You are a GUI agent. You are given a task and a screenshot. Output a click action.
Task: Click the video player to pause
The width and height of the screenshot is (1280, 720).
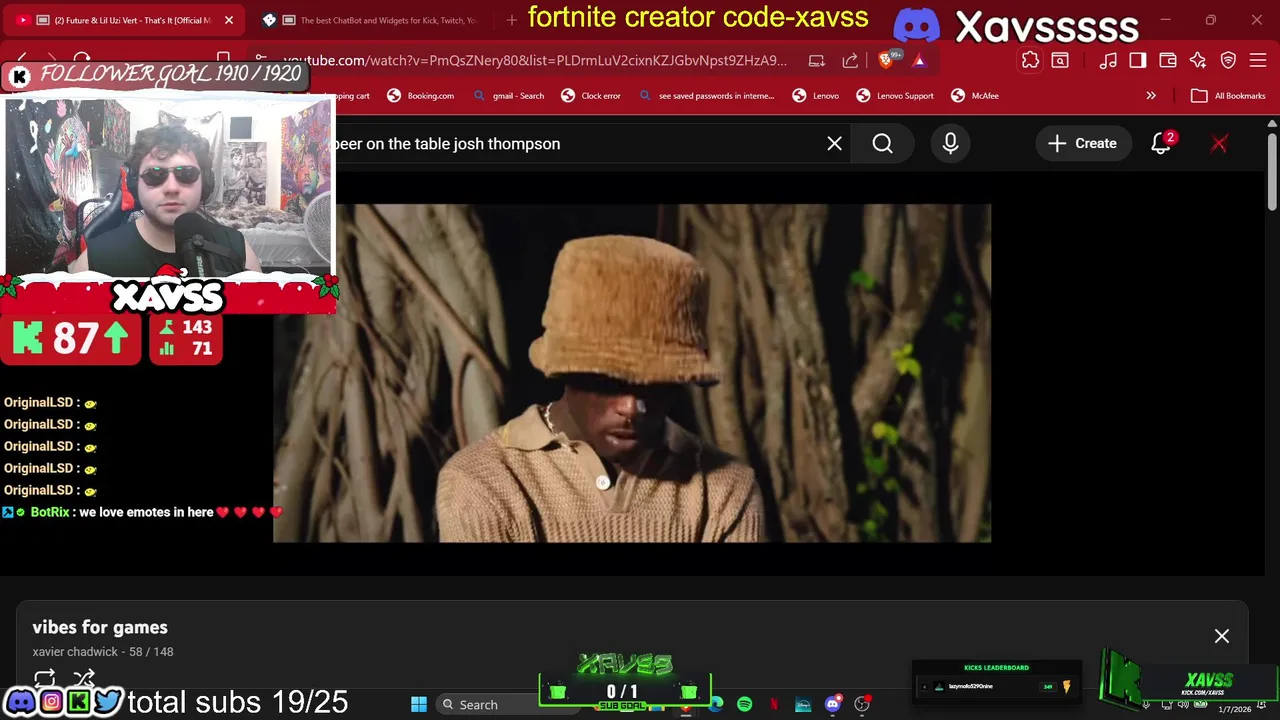point(632,373)
